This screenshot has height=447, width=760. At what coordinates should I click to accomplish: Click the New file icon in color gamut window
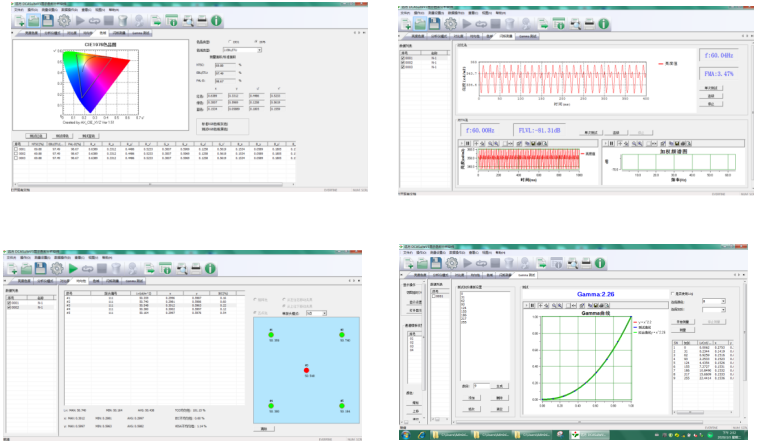click(19, 21)
